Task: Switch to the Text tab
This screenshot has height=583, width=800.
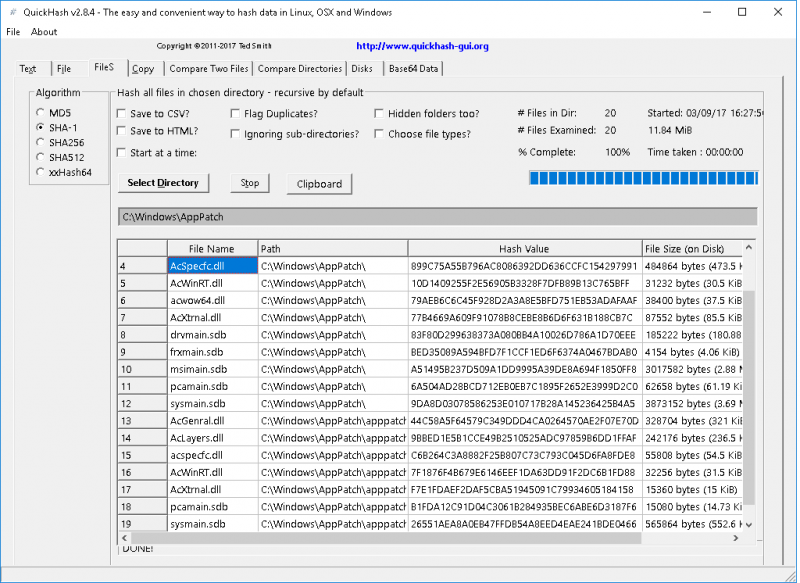Action: tap(27, 68)
